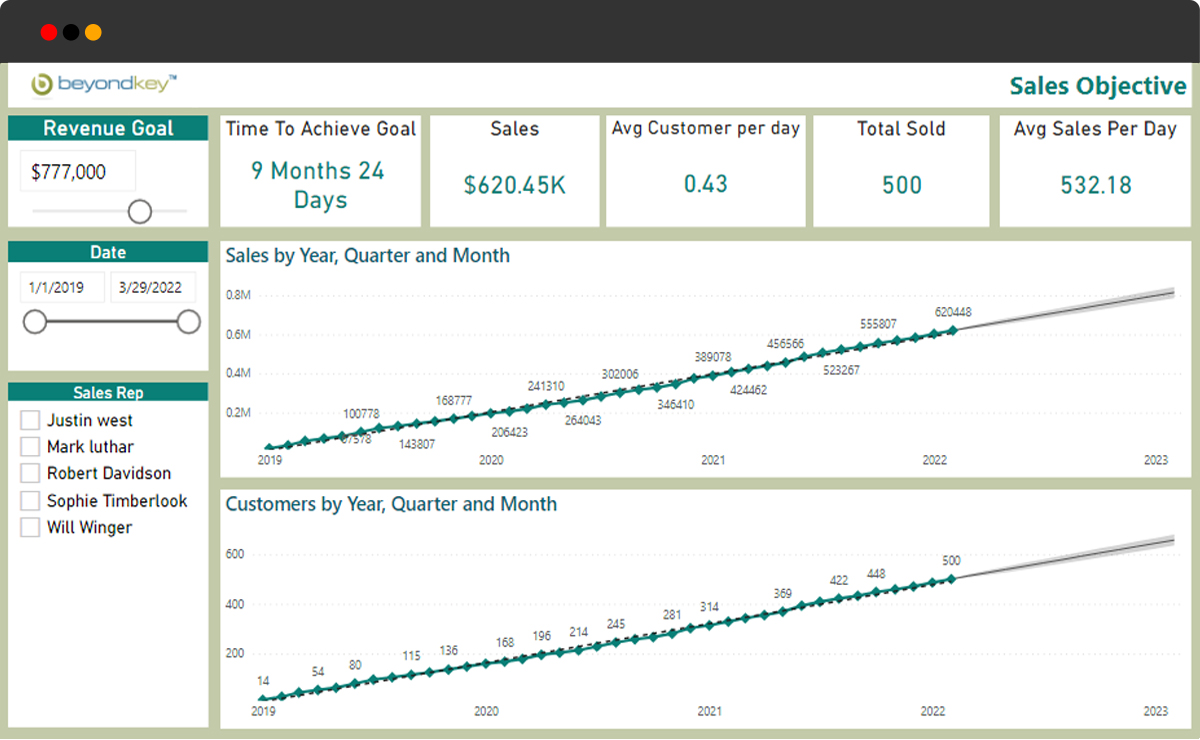
Task: Check the Will Winger checkbox
Action: tap(29, 527)
